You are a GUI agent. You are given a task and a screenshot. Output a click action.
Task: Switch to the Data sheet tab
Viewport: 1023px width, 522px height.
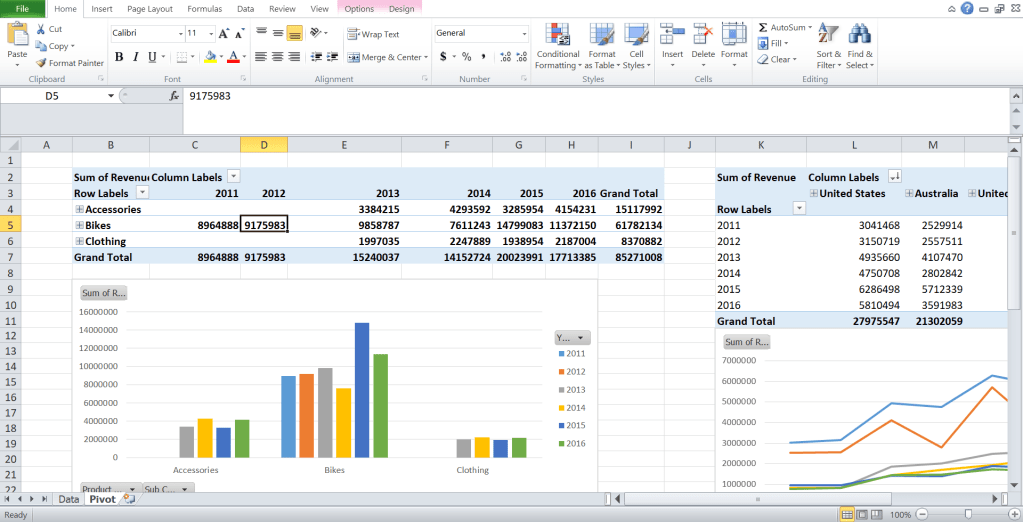pos(68,498)
